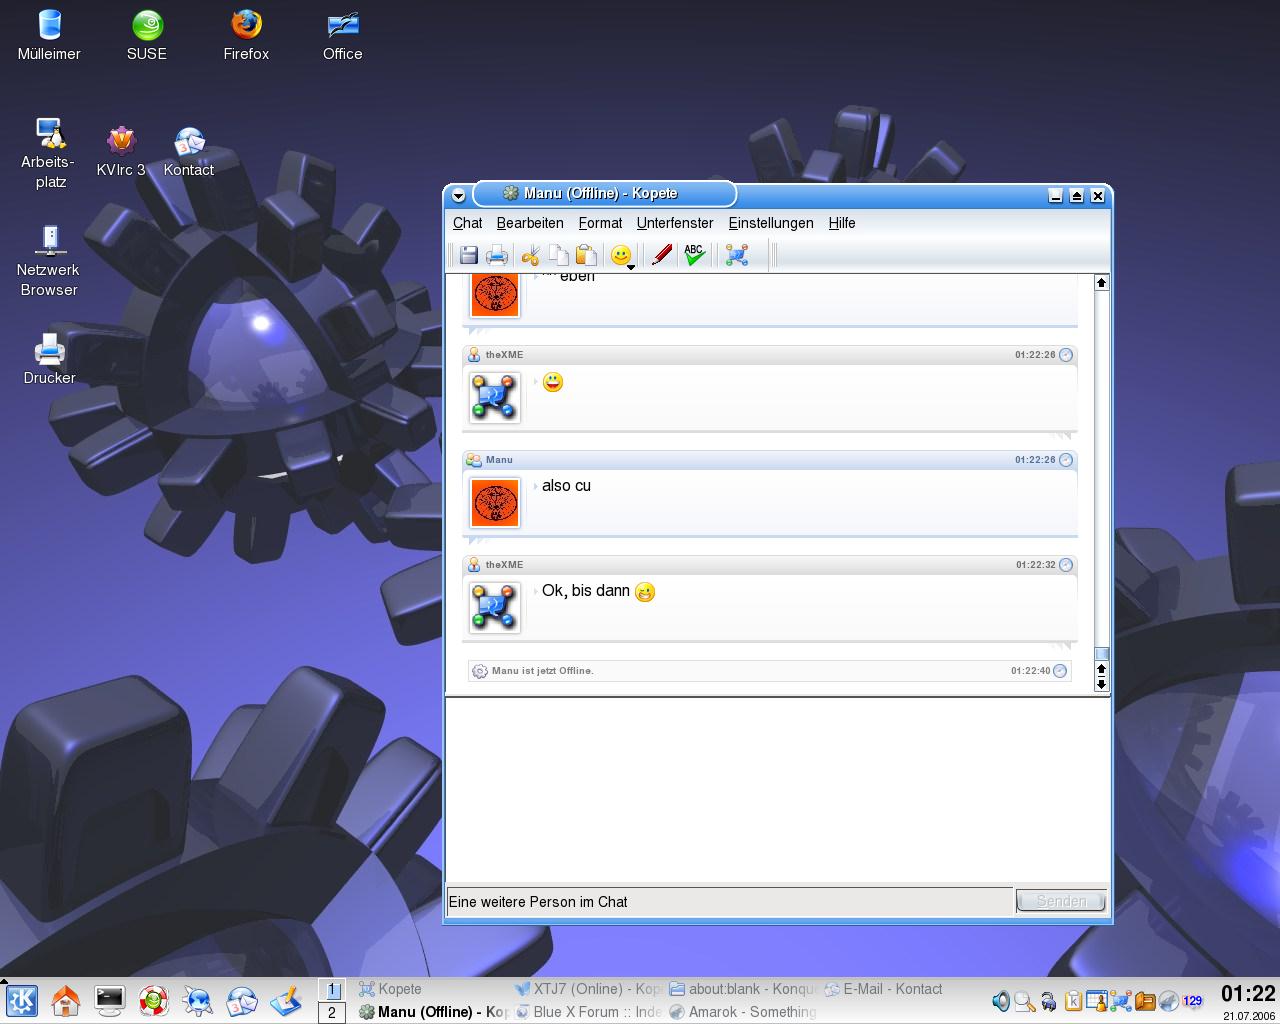The image size is (1280, 1024).
Task: Open the smiley emoticon dropdown
Action: click(622, 257)
